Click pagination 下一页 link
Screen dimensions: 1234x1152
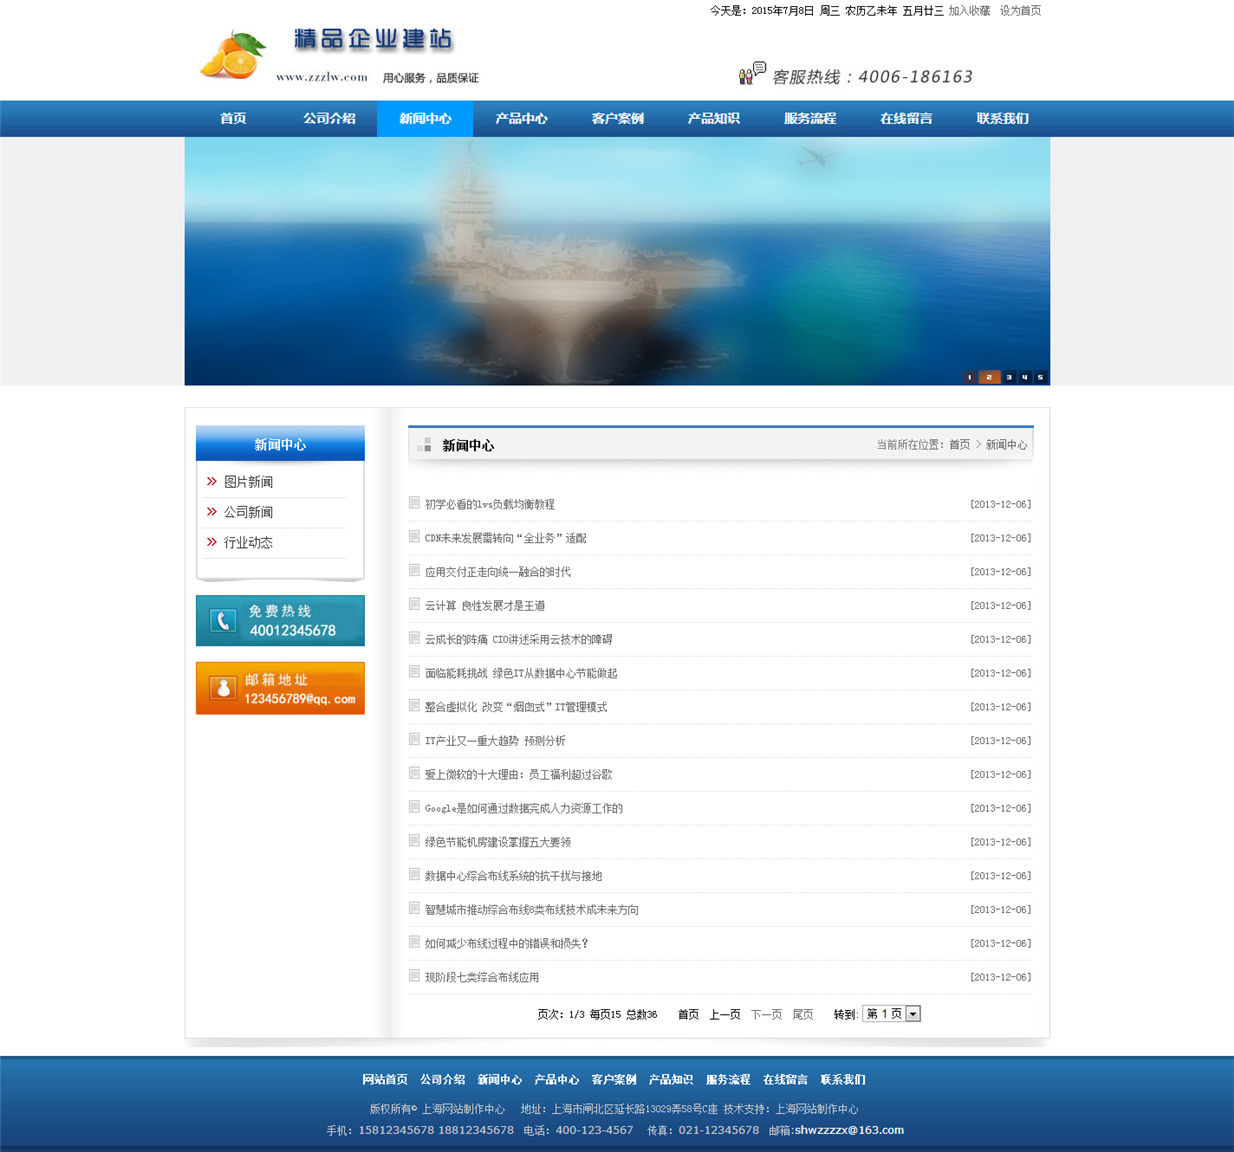pos(766,1014)
